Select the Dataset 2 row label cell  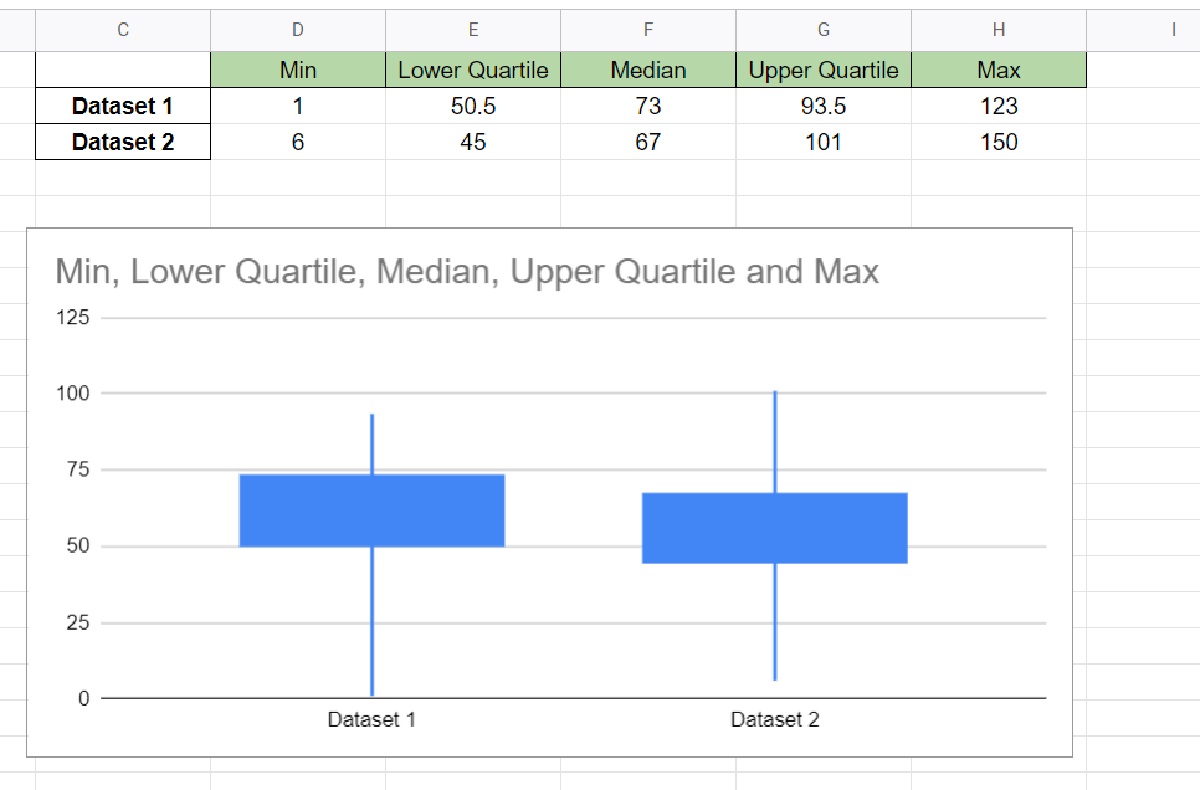(x=122, y=142)
